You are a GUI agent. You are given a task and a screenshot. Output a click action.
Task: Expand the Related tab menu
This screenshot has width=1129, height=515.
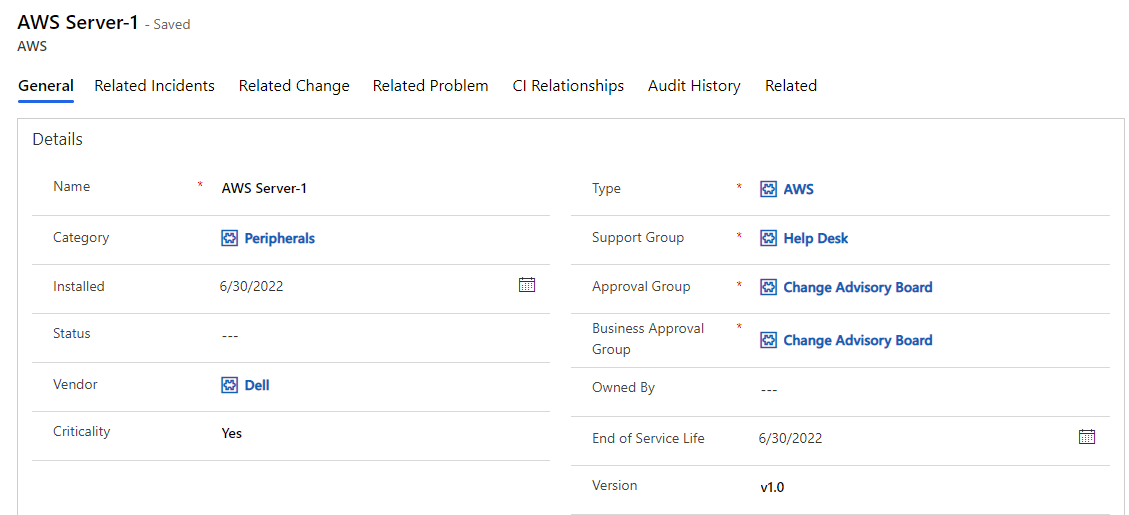point(791,86)
